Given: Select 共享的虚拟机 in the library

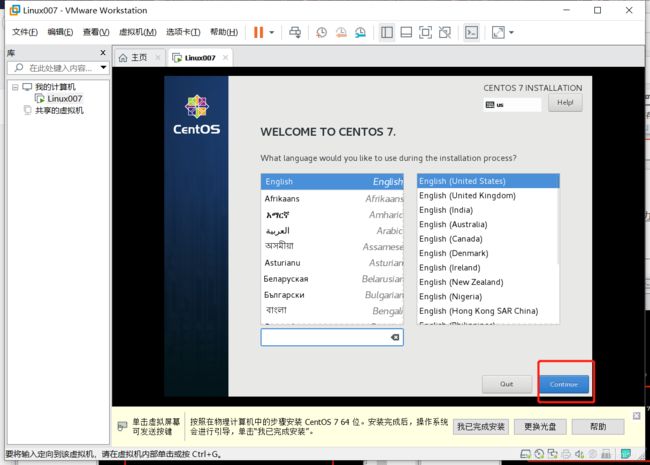Looking at the screenshot, I should coord(59,110).
